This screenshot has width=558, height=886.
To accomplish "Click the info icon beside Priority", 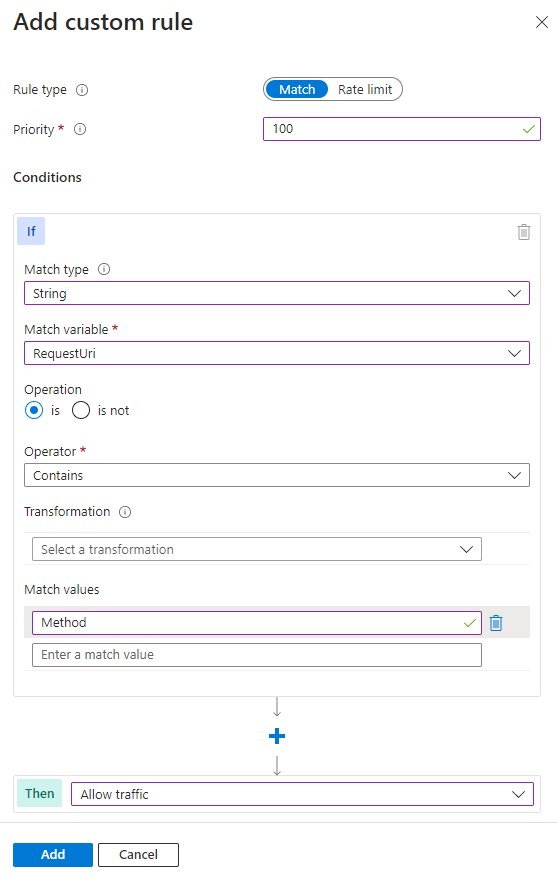I will coord(80,129).
